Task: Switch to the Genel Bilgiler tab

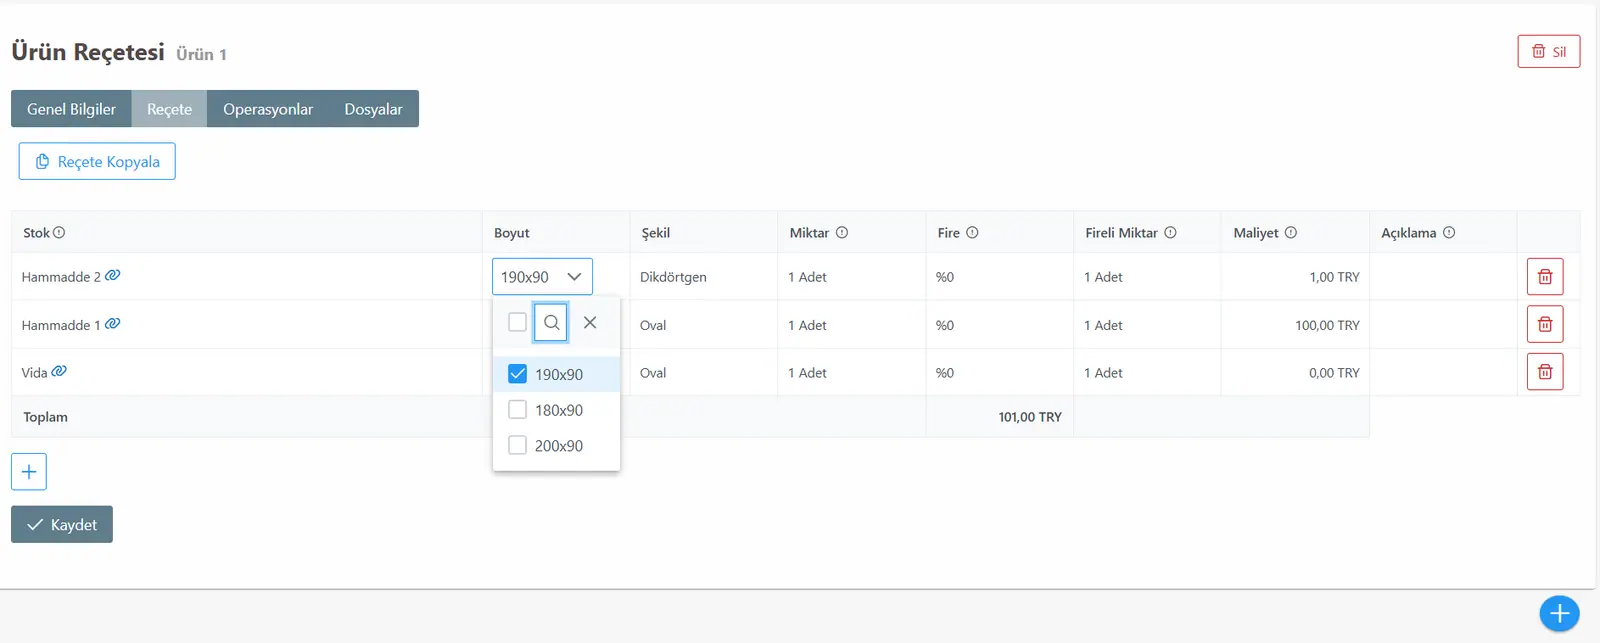Action: [x=71, y=109]
